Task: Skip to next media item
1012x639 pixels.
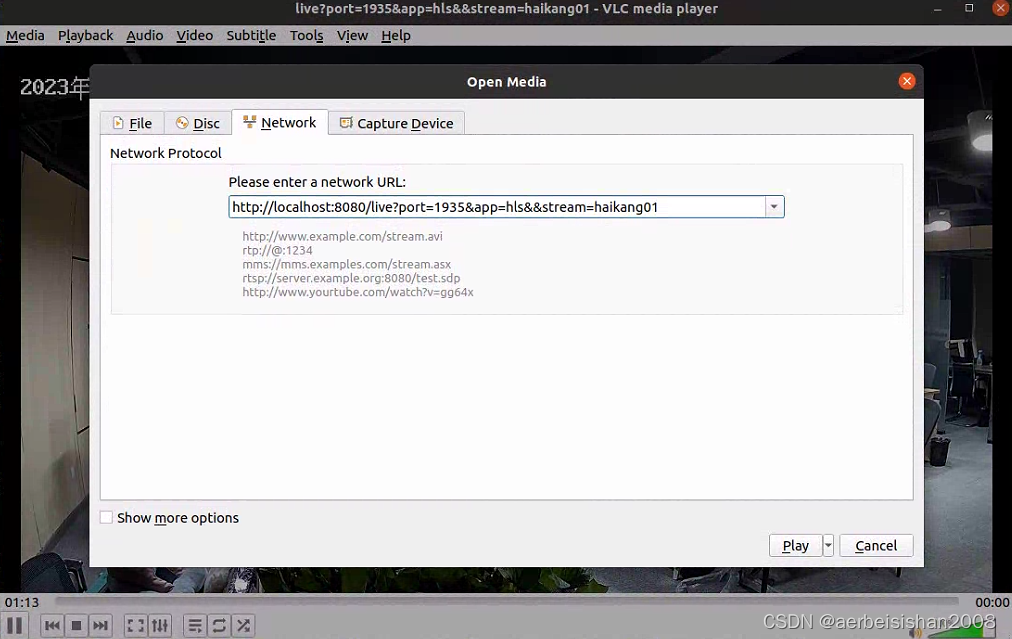Action: (100, 625)
